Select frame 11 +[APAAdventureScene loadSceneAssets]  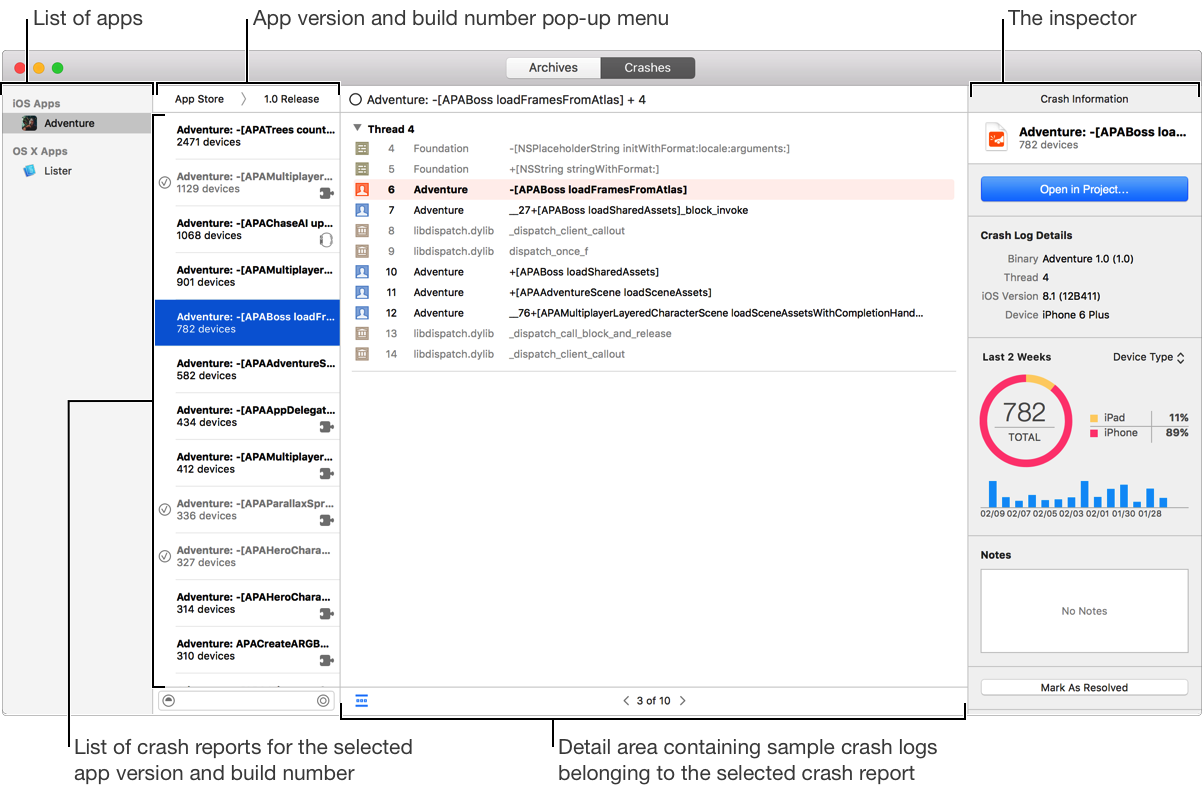pos(654,292)
